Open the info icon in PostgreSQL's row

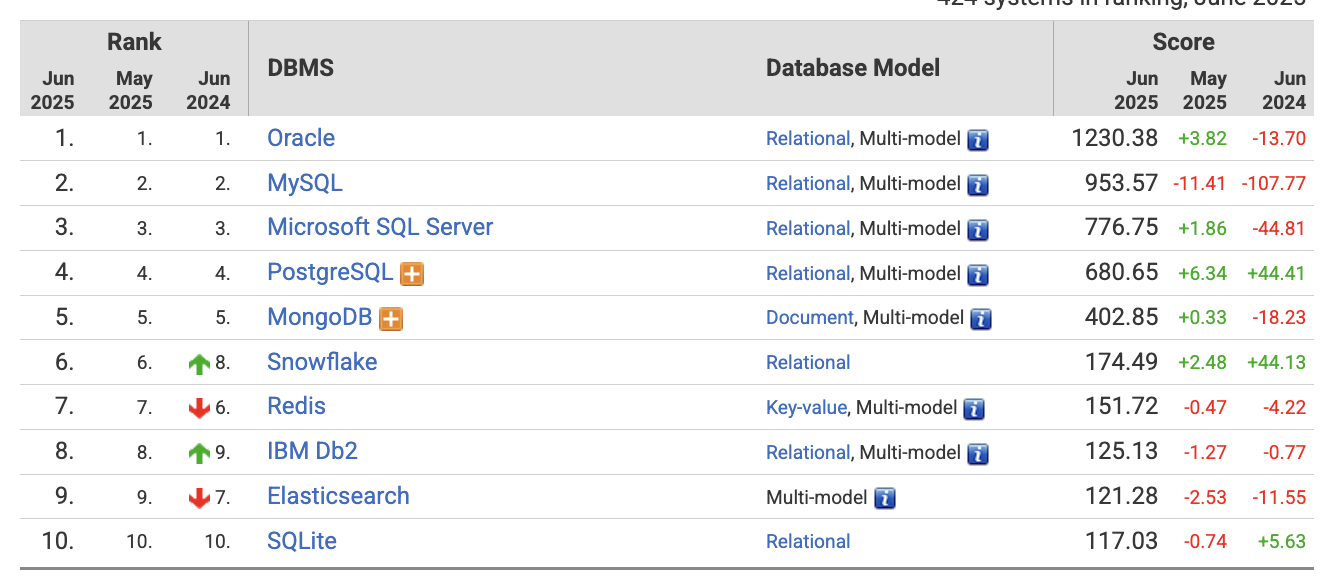(978, 275)
